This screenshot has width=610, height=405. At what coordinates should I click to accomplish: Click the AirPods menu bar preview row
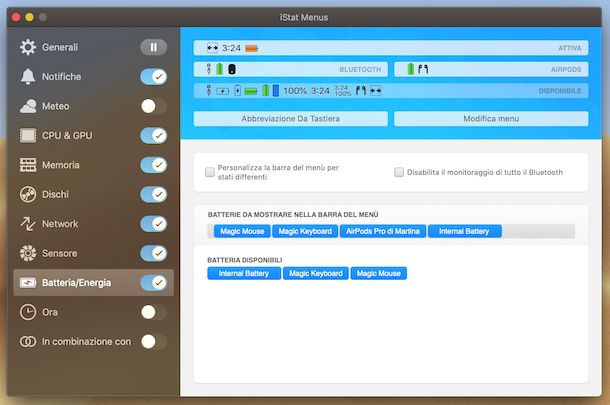pyautogui.click(x=491, y=69)
